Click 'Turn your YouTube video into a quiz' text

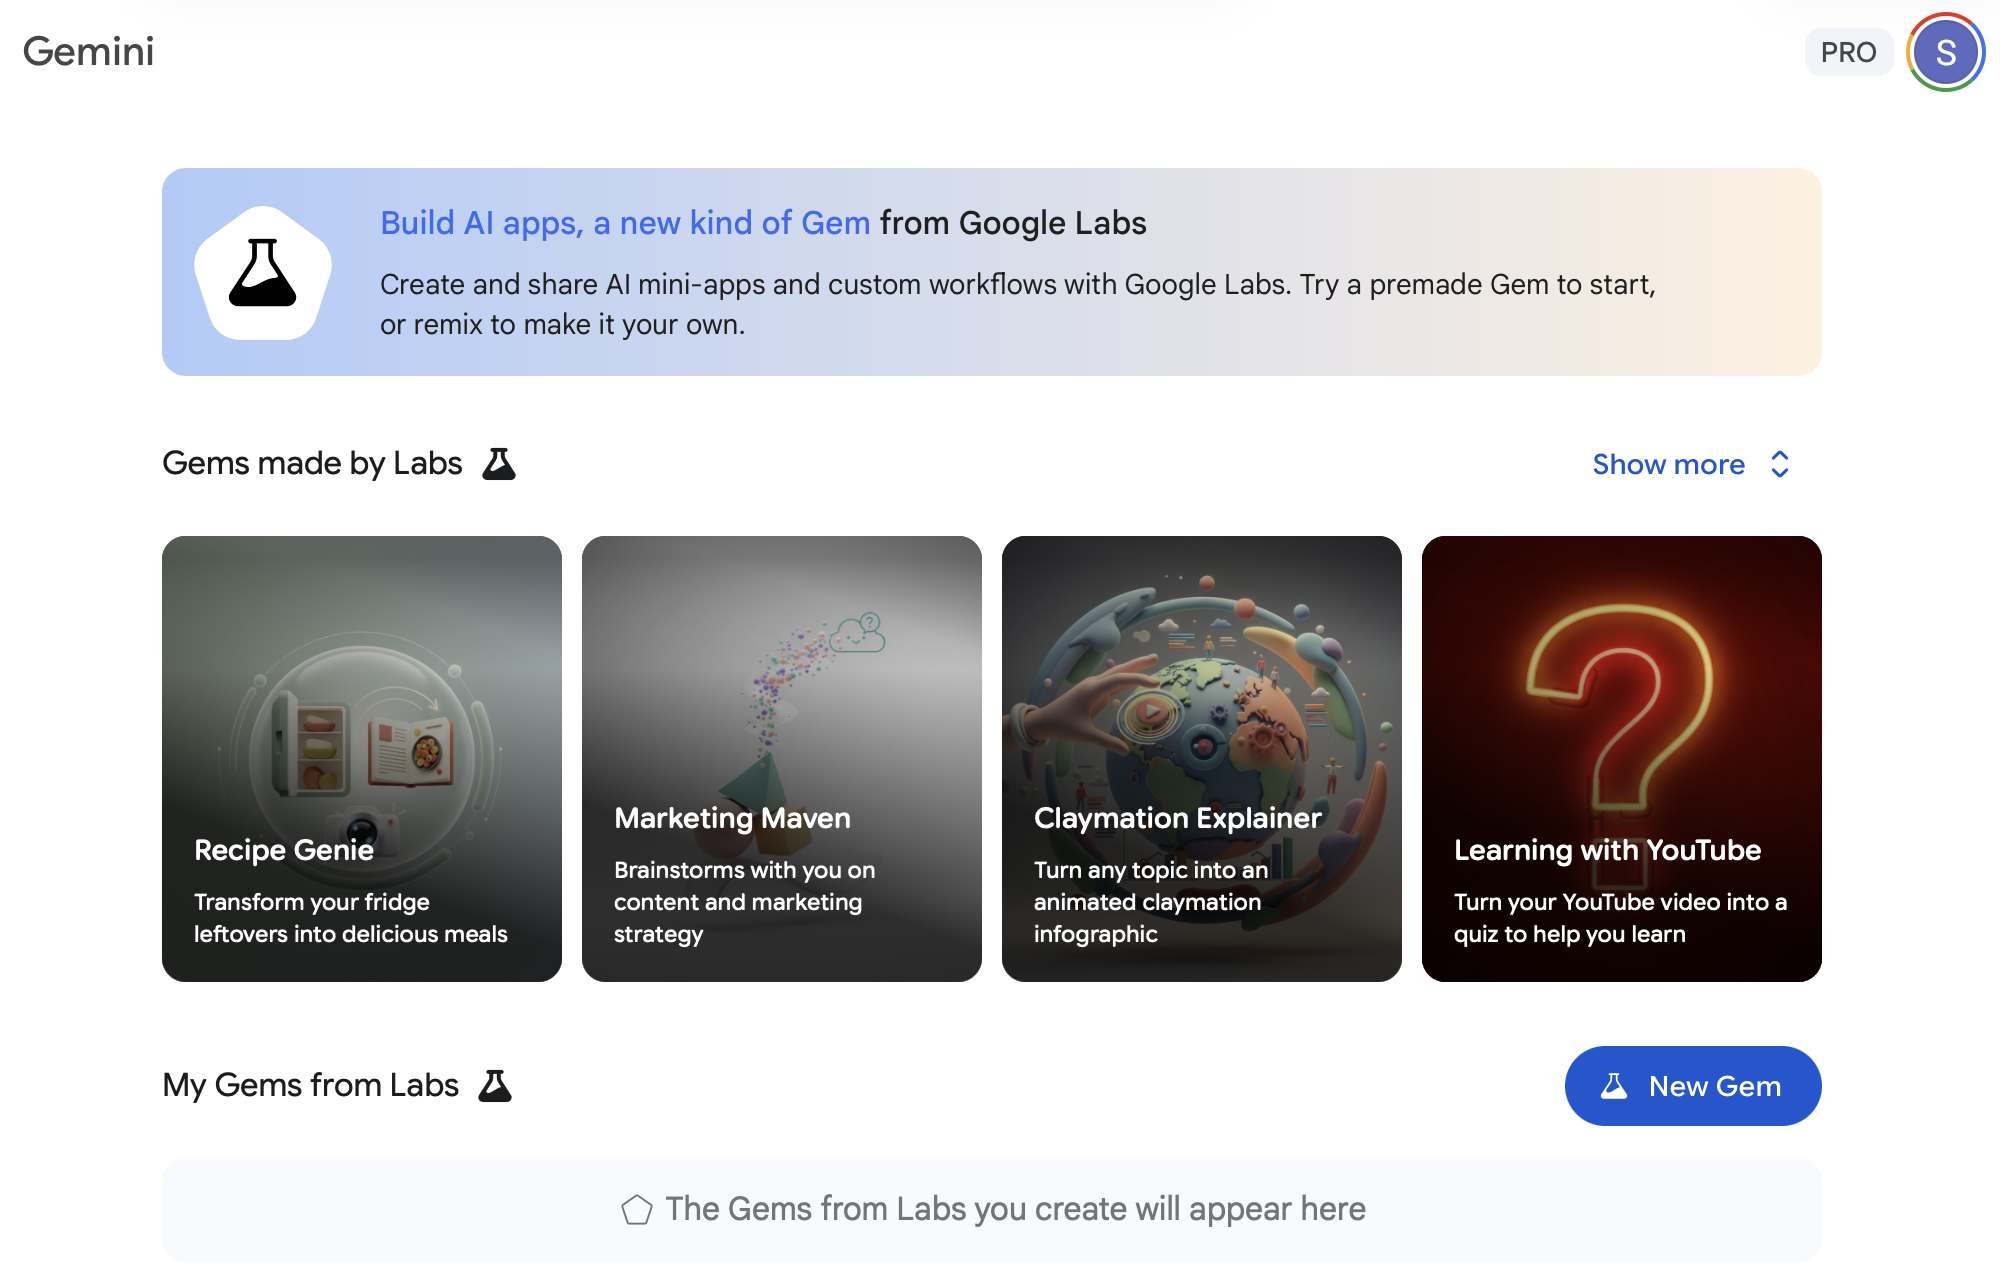point(1620,918)
